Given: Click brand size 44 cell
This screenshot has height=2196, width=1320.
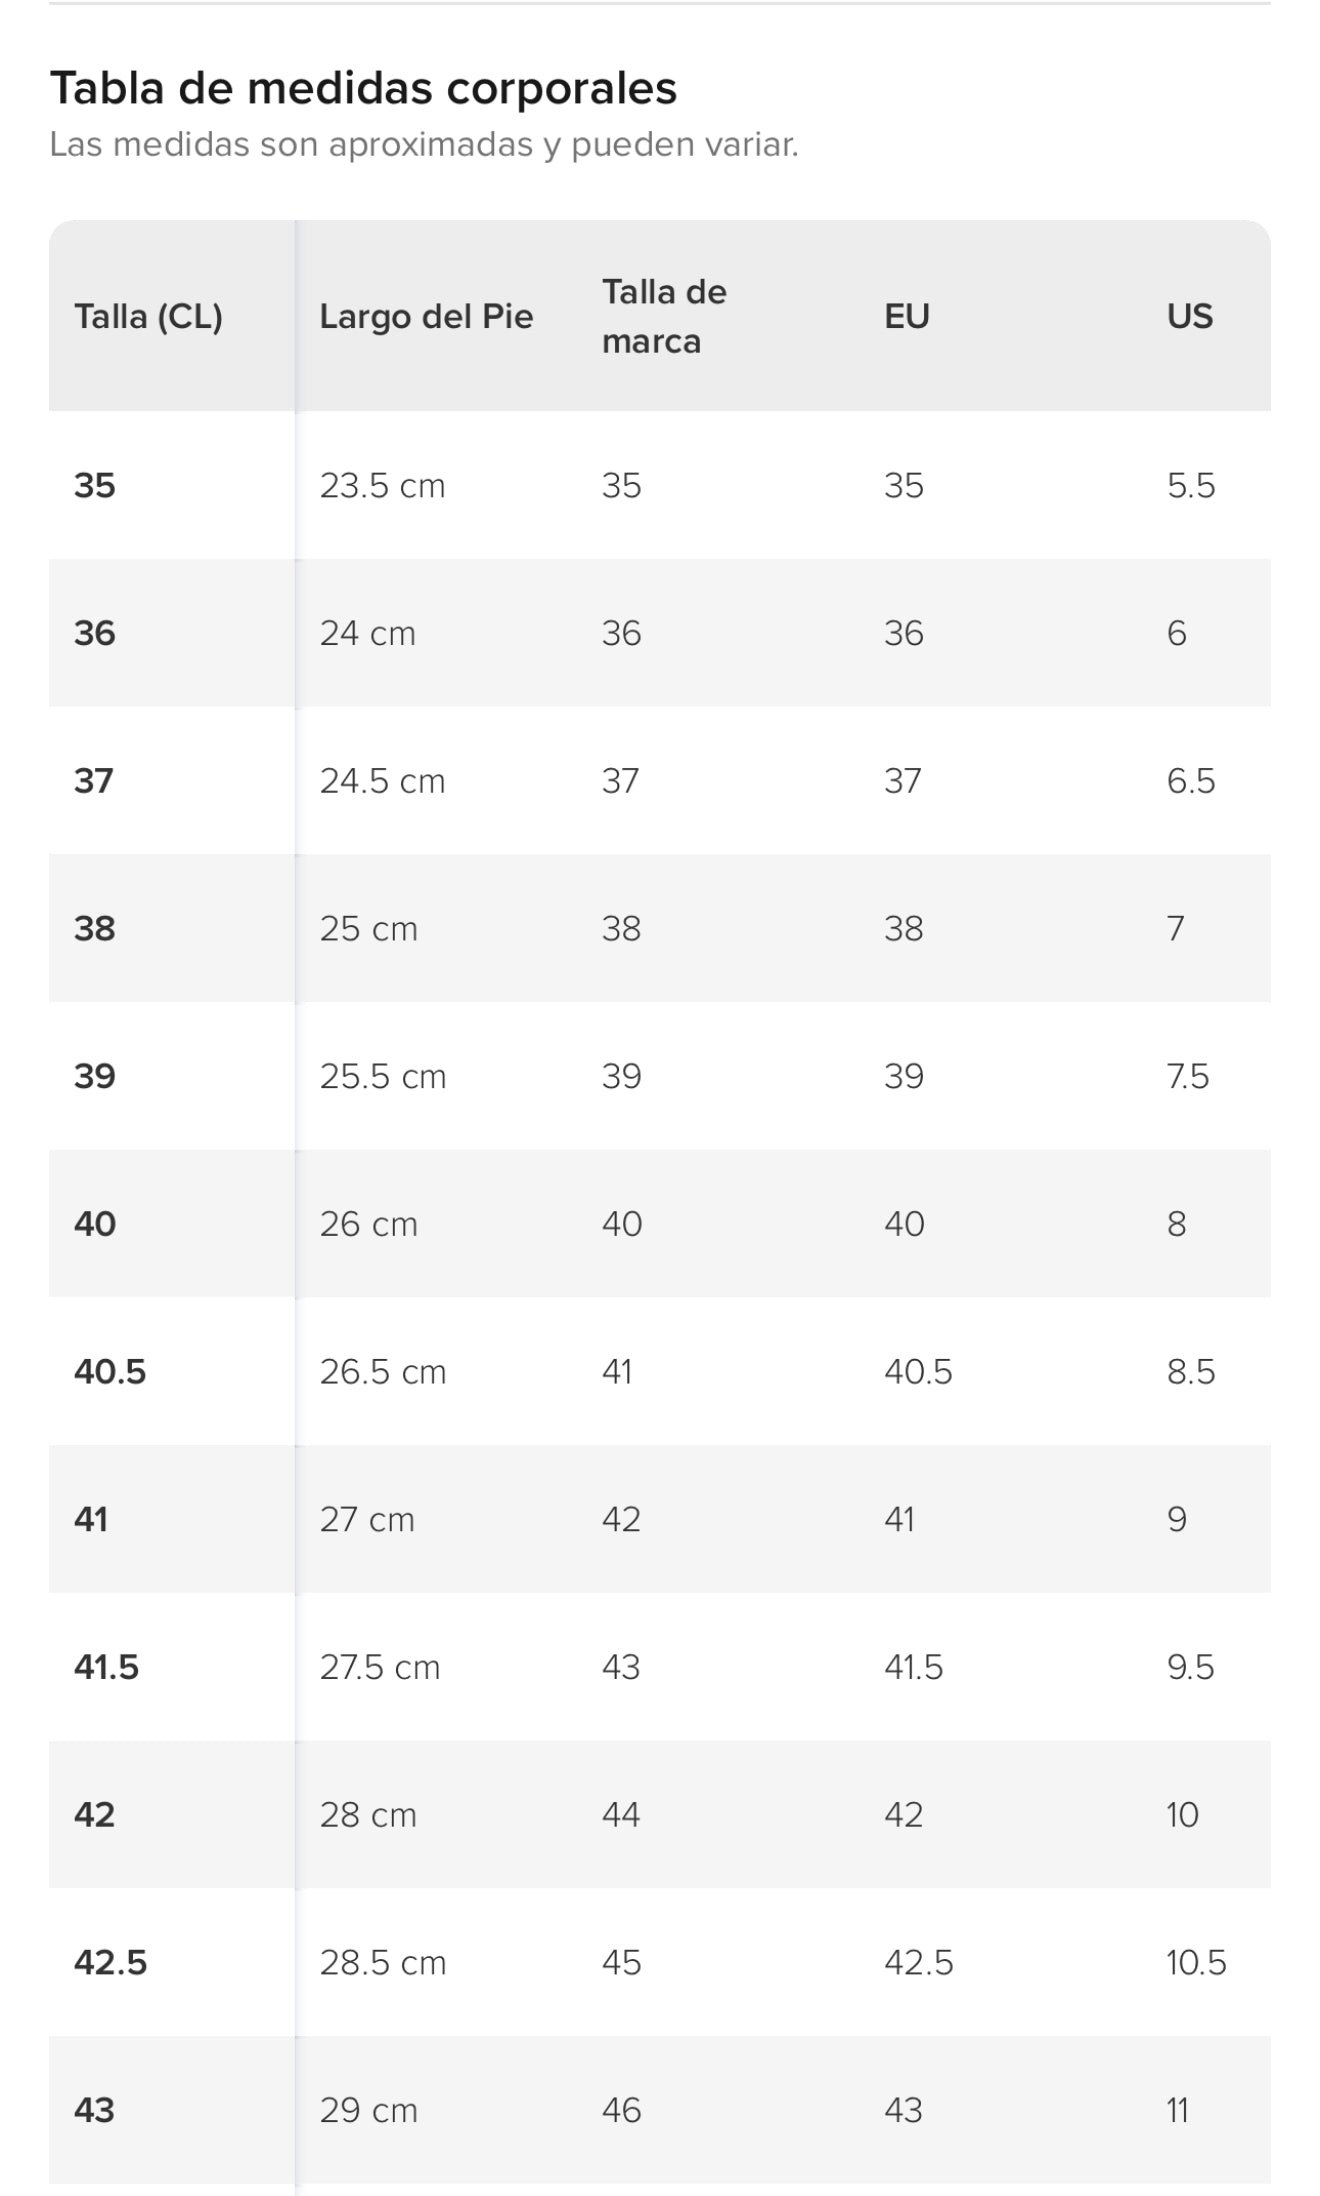Looking at the screenshot, I should (x=620, y=1815).
